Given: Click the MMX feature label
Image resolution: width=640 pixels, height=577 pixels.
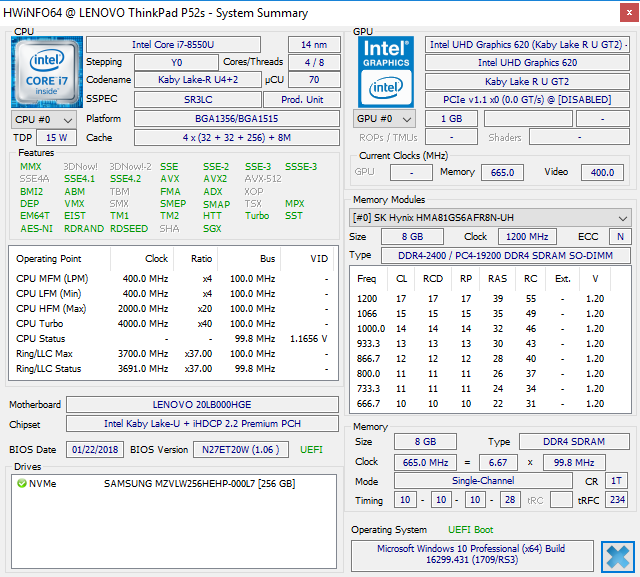Looking at the screenshot, I should [x=31, y=166].
